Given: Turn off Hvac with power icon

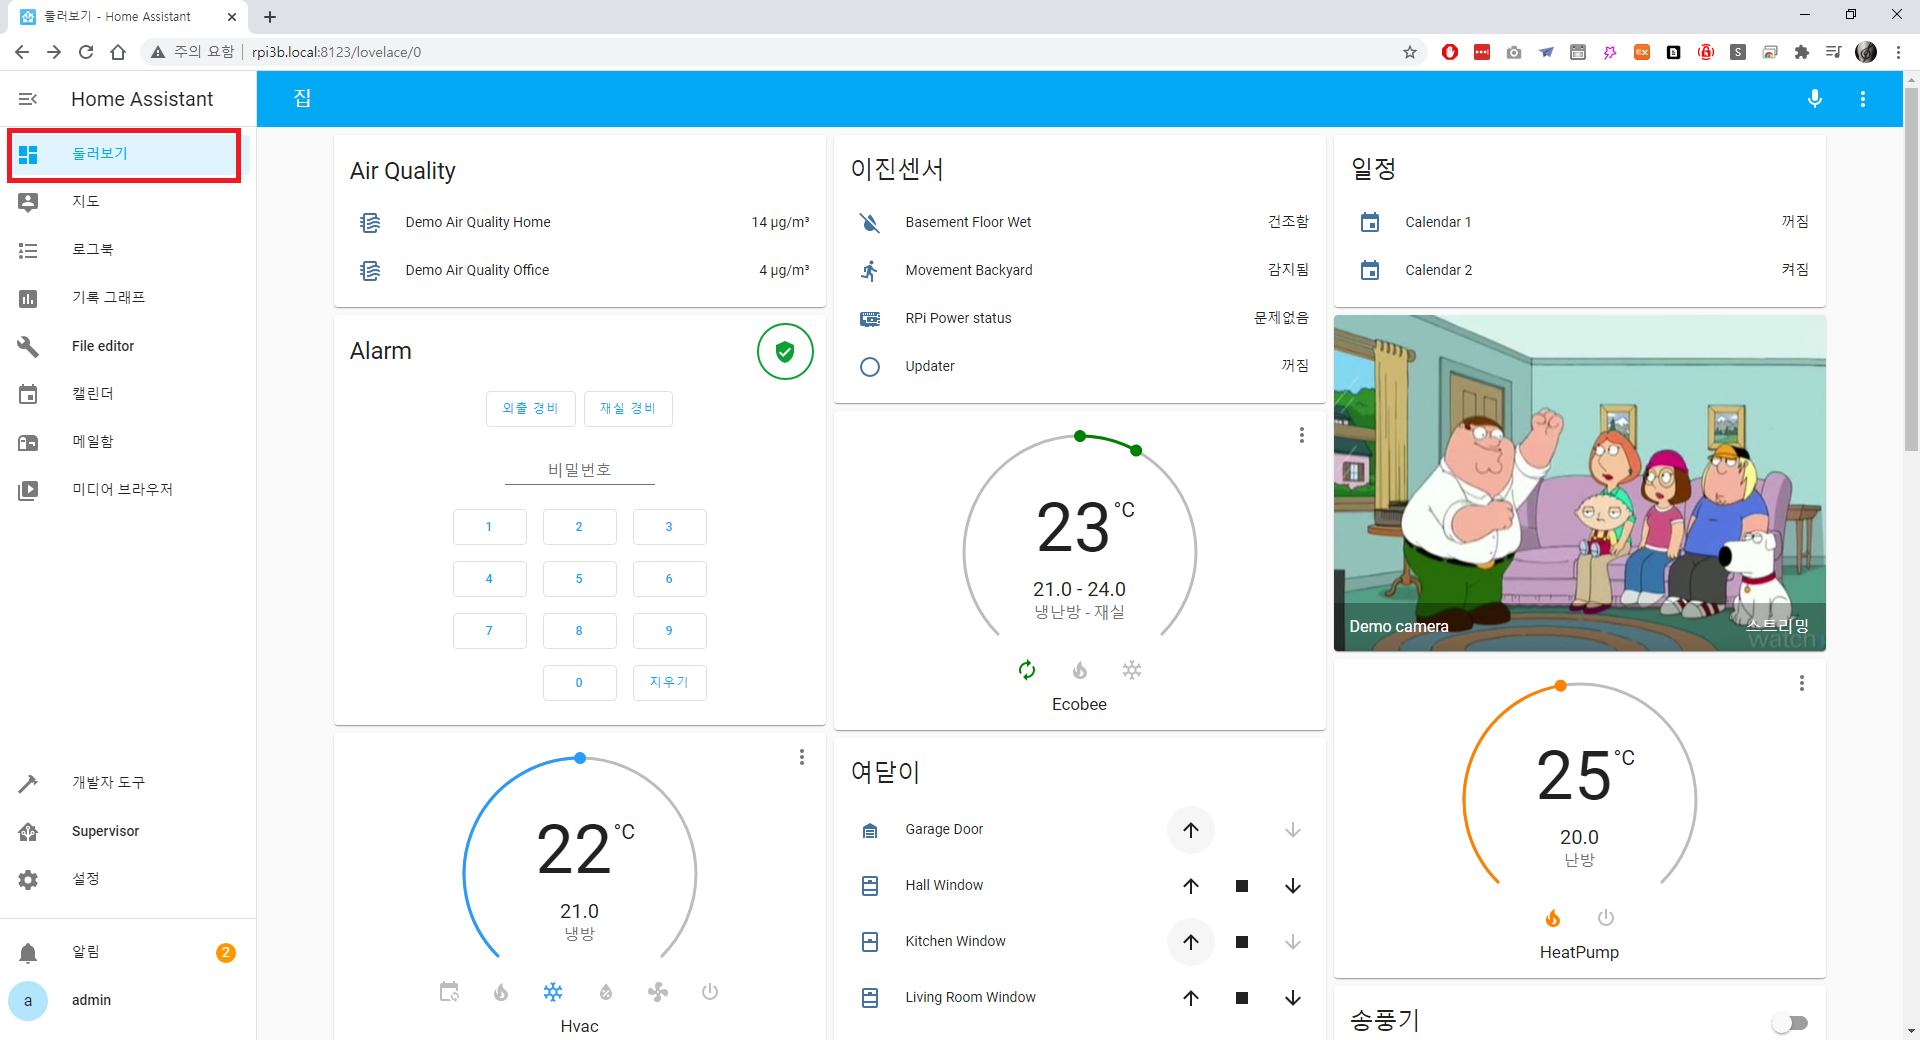Looking at the screenshot, I should (x=710, y=992).
